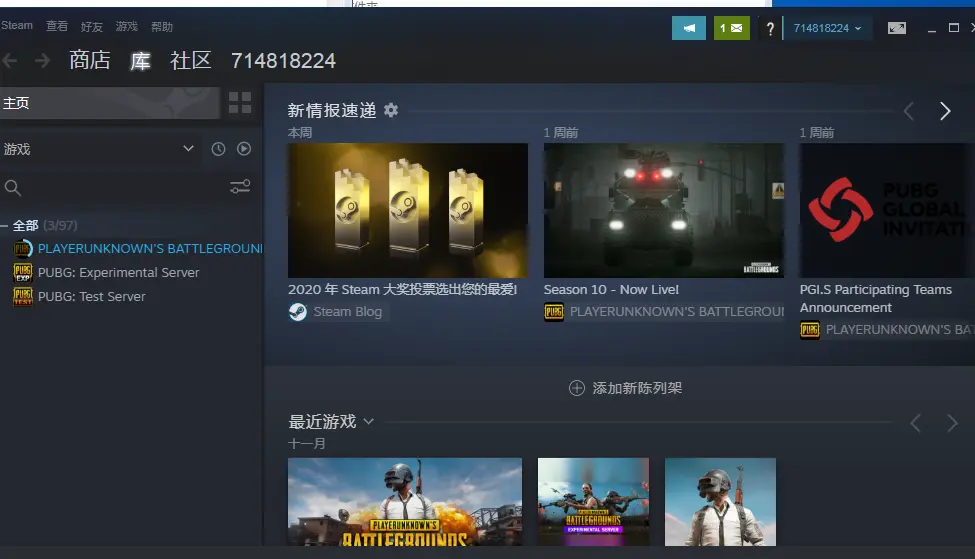Show ready-to-play games only icon
Screen dimensions: 975x559
click(244, 149)
